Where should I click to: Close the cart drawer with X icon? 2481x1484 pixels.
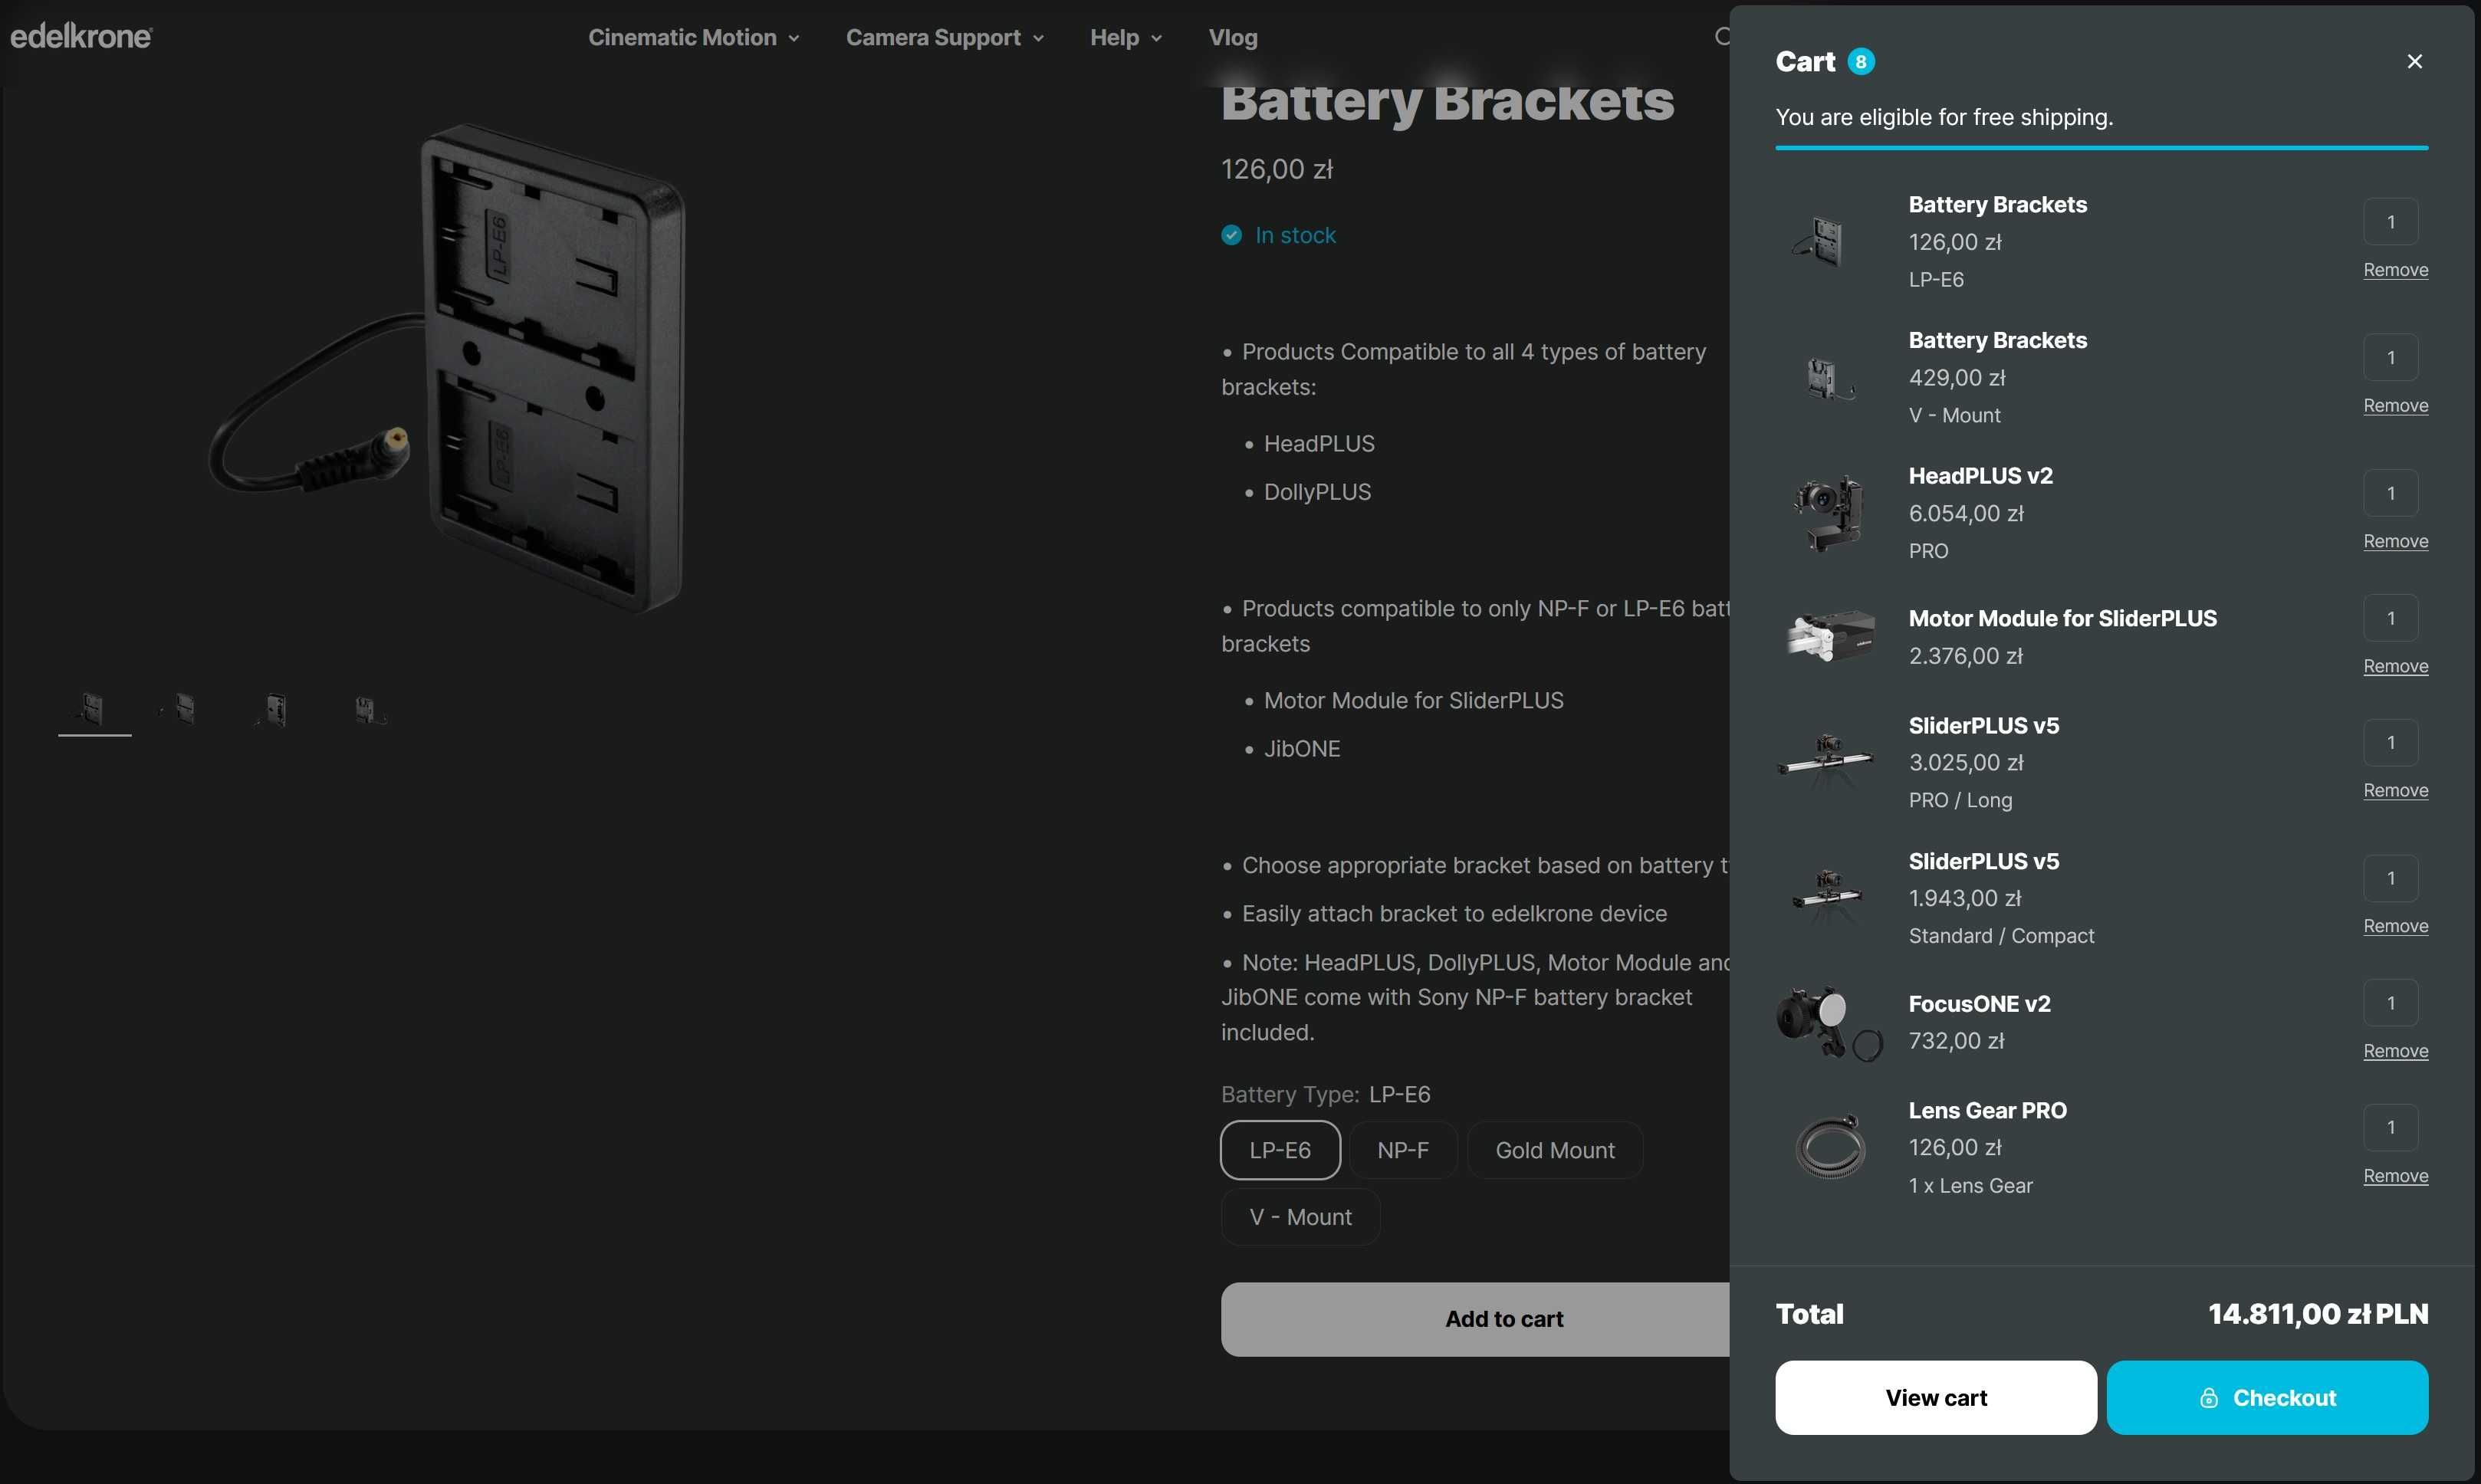coord(2414,61)
